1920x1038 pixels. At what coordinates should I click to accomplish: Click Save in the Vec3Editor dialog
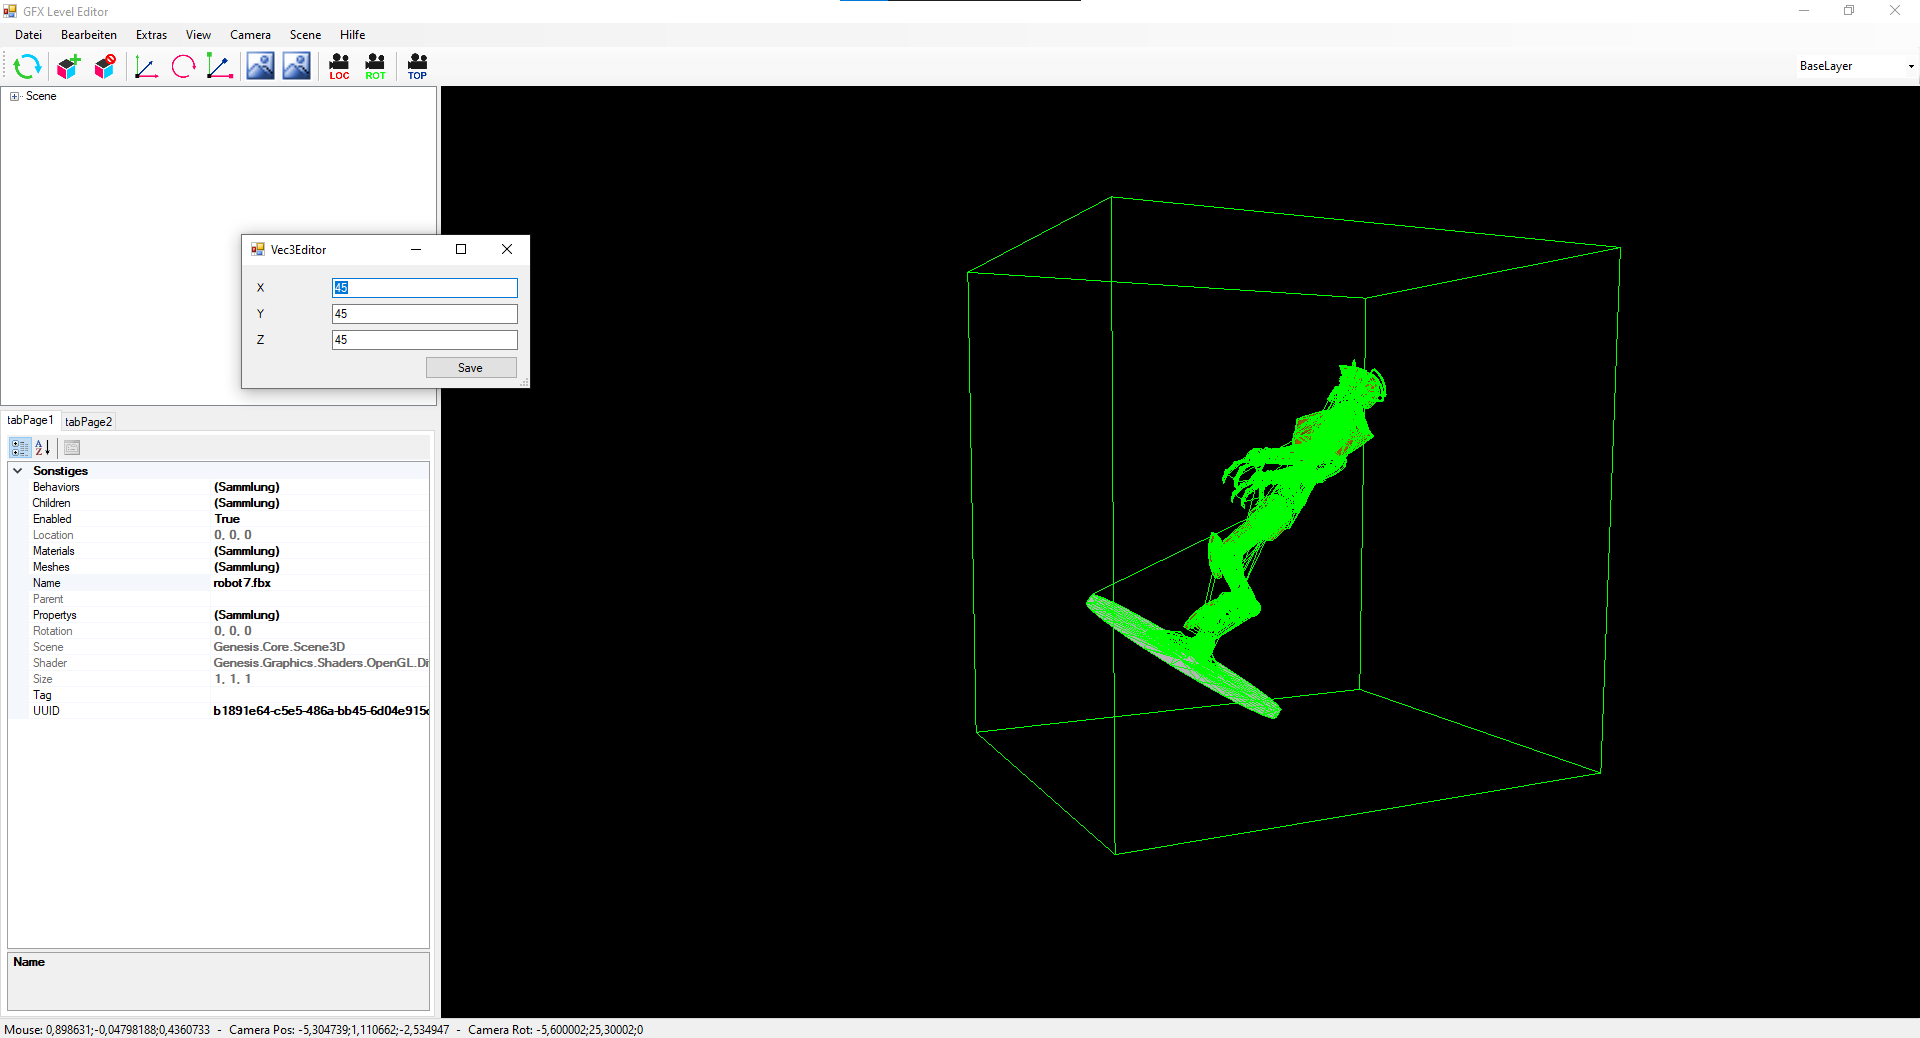click(x=470, y=368)
